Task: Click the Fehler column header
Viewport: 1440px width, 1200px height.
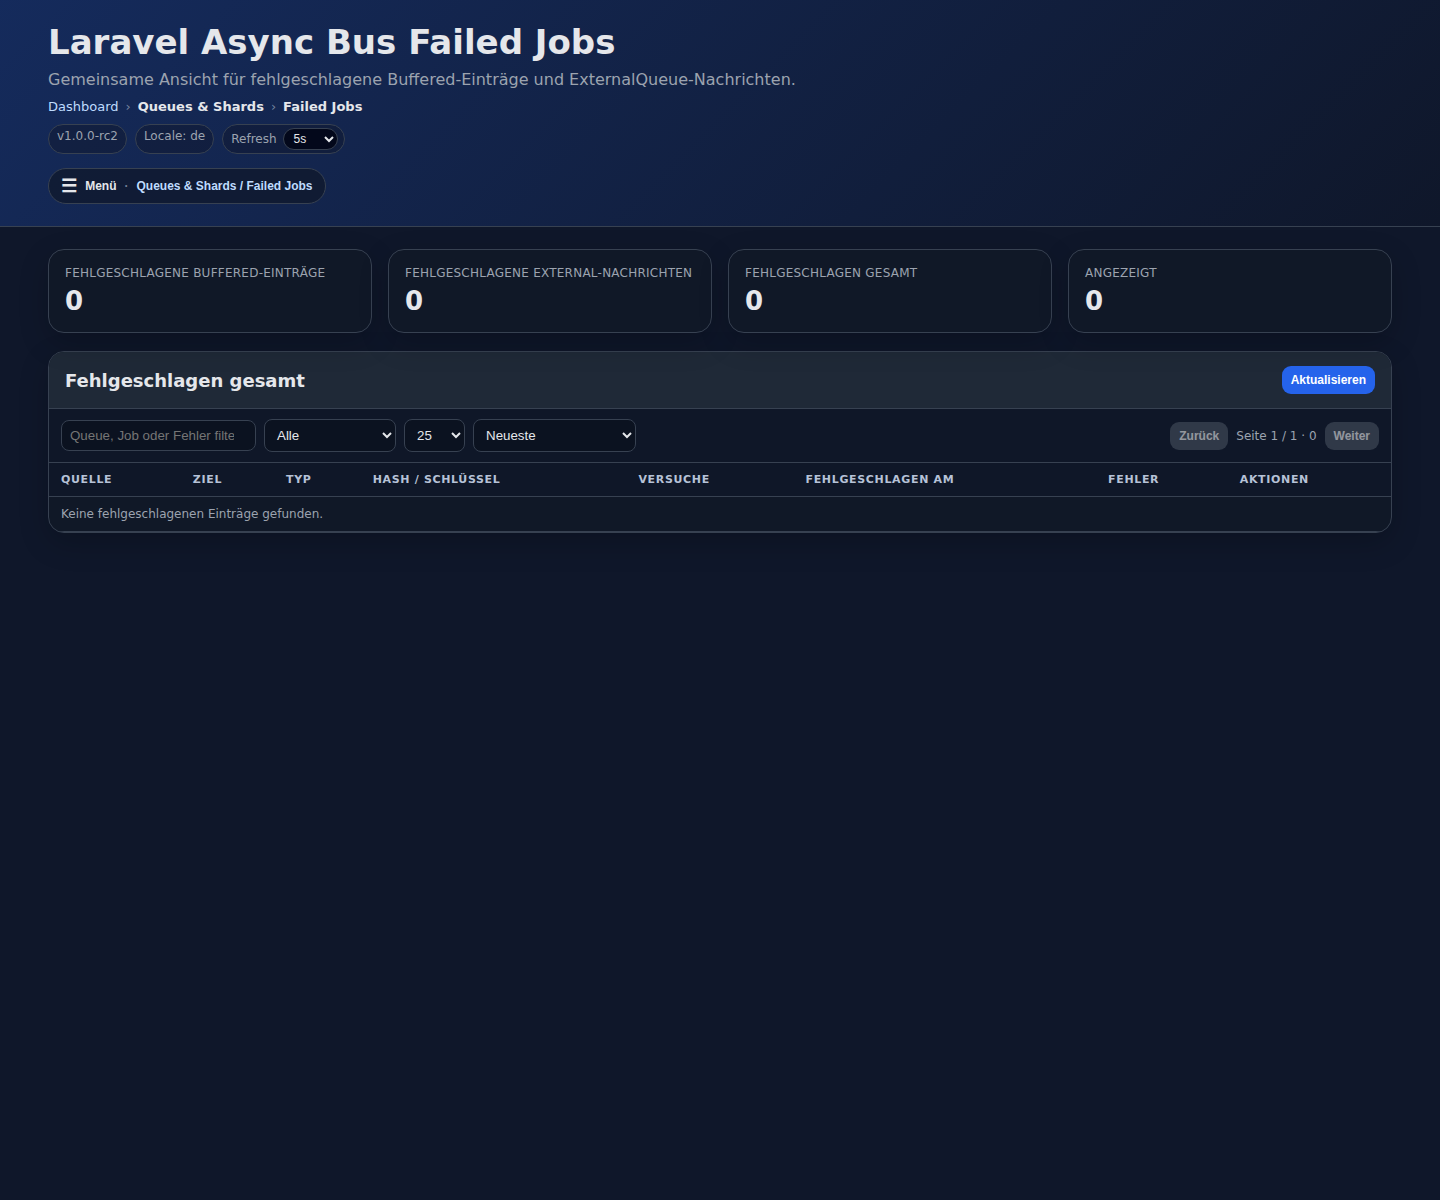Action: (x=1133, y=480)
